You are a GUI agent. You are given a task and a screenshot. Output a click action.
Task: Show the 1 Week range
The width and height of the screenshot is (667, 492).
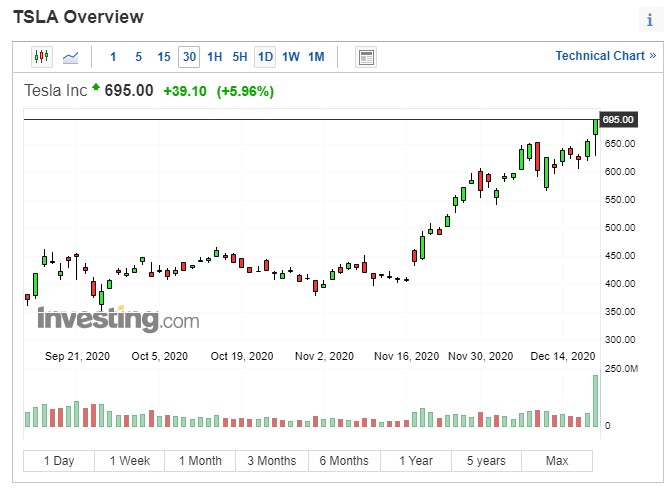[x=130, y=461]
